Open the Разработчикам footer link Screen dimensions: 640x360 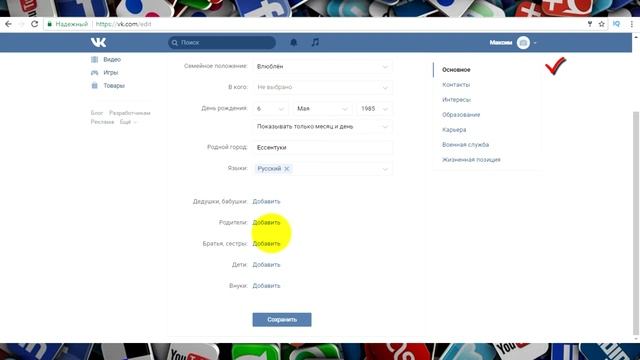(x=130, y=113)
